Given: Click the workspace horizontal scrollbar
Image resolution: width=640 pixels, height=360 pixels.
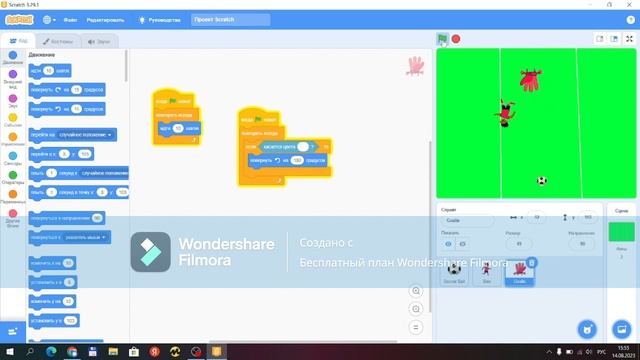Looking at the screenshot, I should [x=303, y=342].
